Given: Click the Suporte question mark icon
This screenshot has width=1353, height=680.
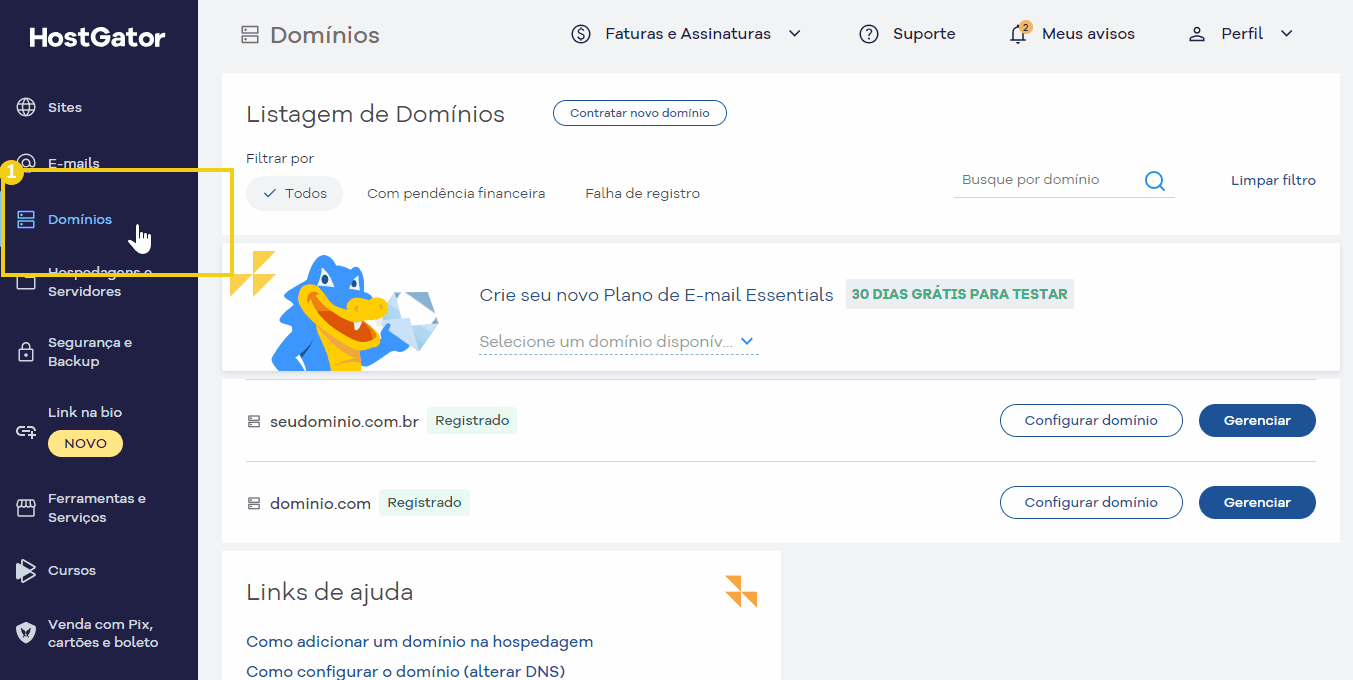Looking at the screenshot, I should (869, 34).
